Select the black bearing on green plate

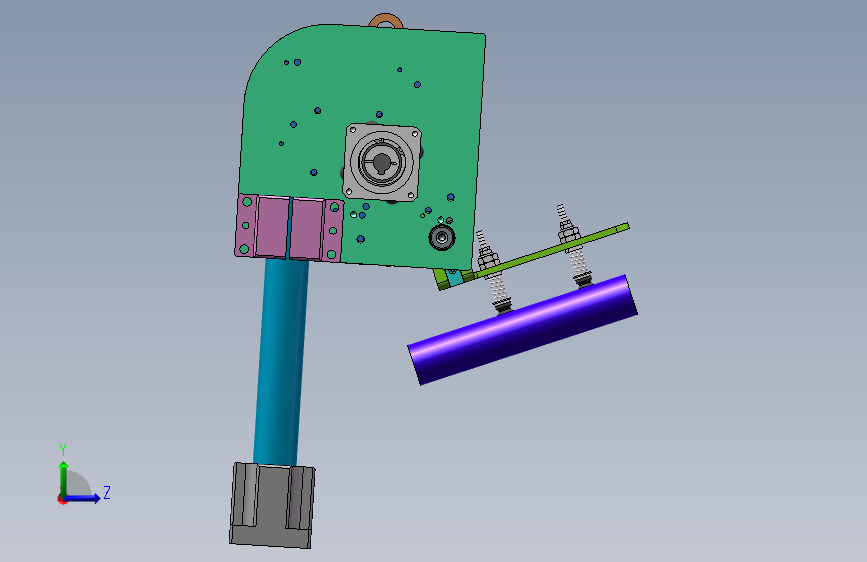pyautogui.click(x=442, y=238)
